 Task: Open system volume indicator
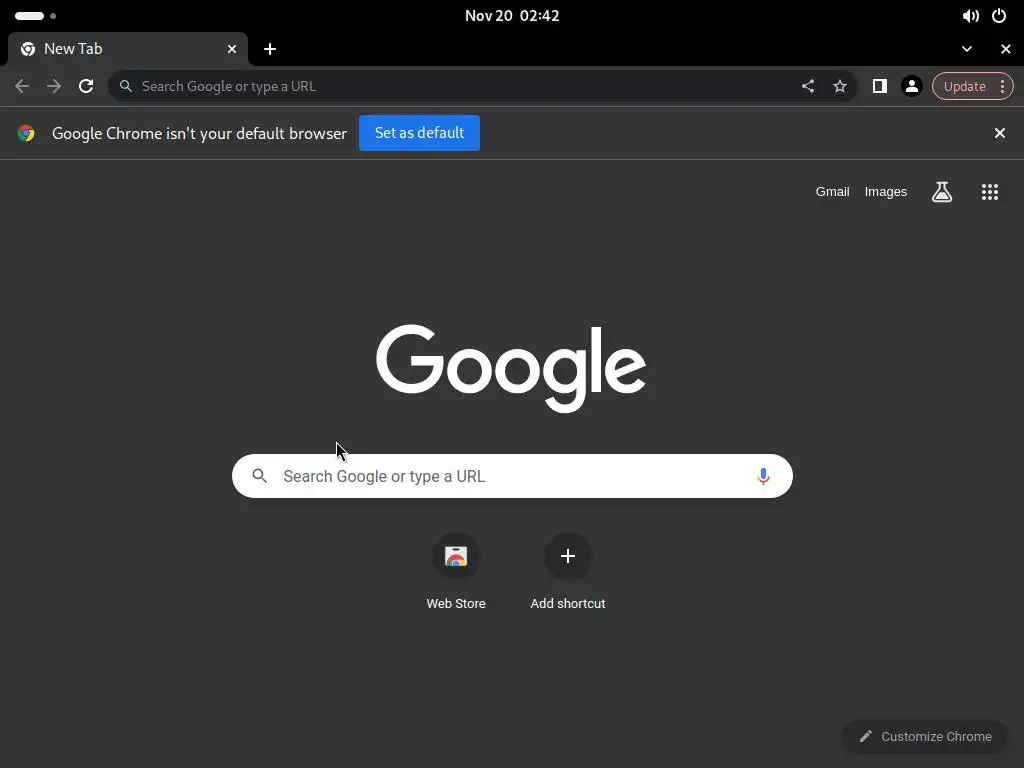[x=970, y=16]
